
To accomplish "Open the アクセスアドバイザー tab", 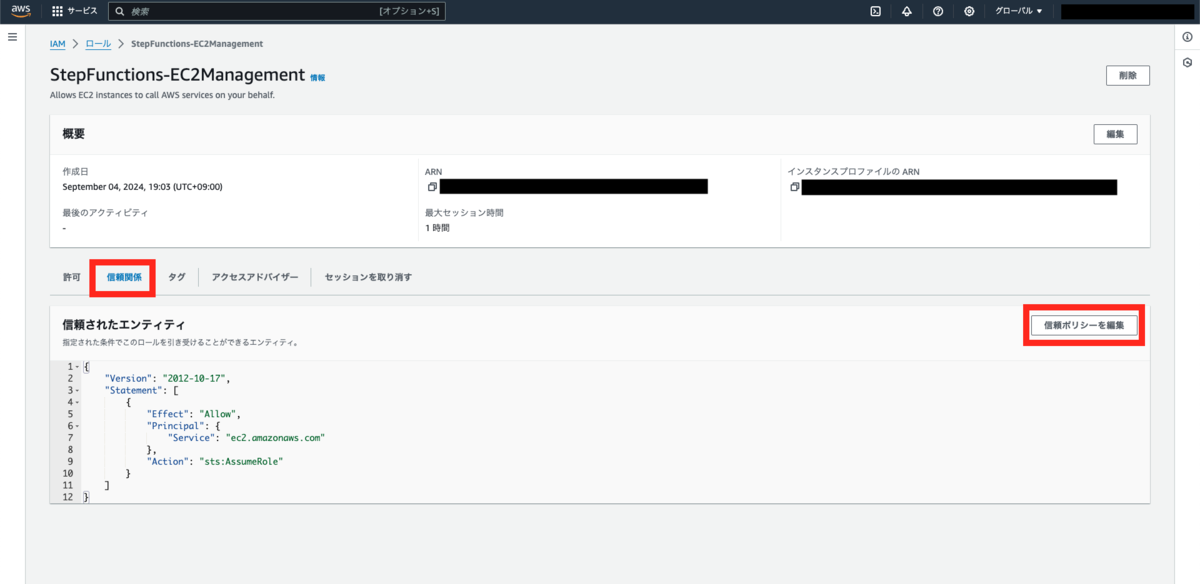I will 255,277.
